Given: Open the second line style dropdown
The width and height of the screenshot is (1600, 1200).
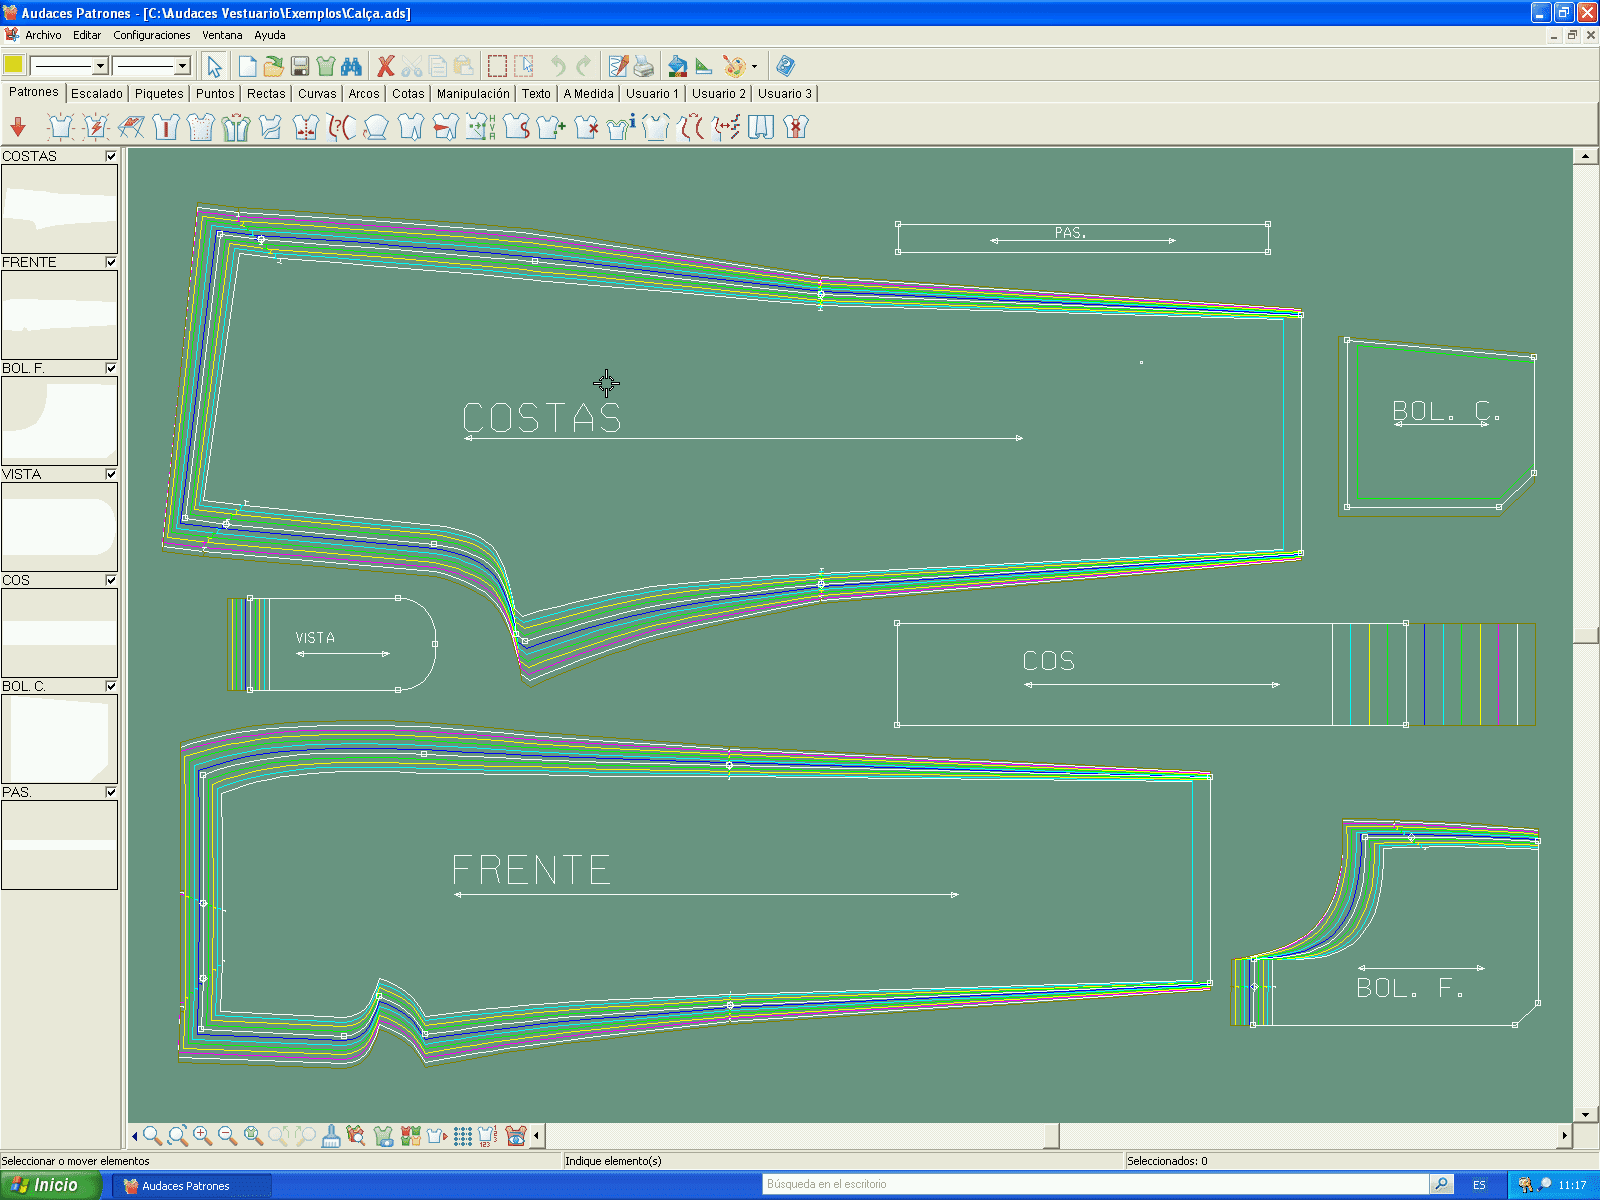Looking at the screenshot, I should click(x=182, y=66).
